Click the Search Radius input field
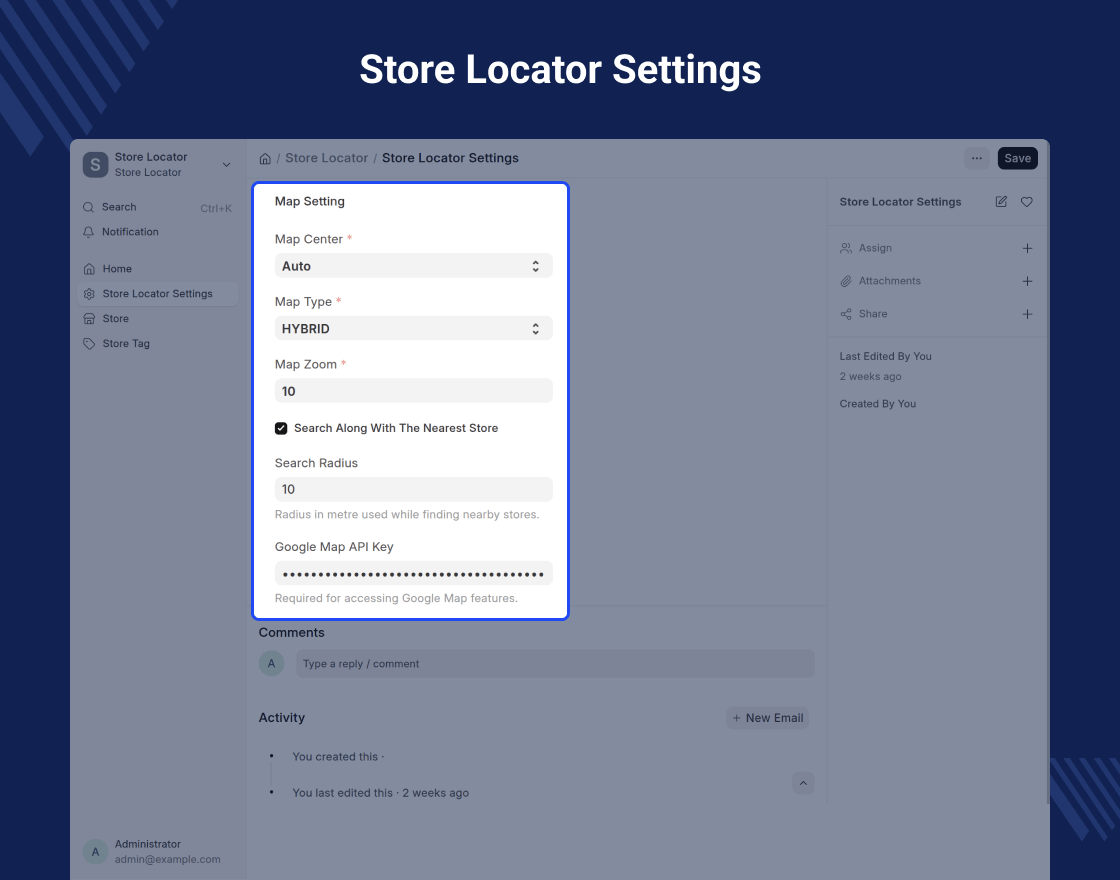This screenshot has width=1120, height=880. pos(414,489)
